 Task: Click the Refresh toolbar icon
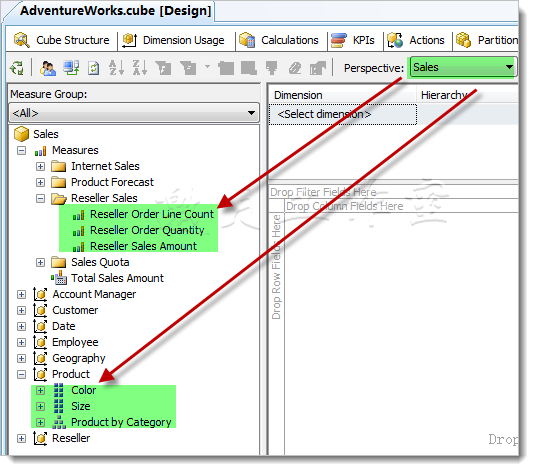coord(94,68)
